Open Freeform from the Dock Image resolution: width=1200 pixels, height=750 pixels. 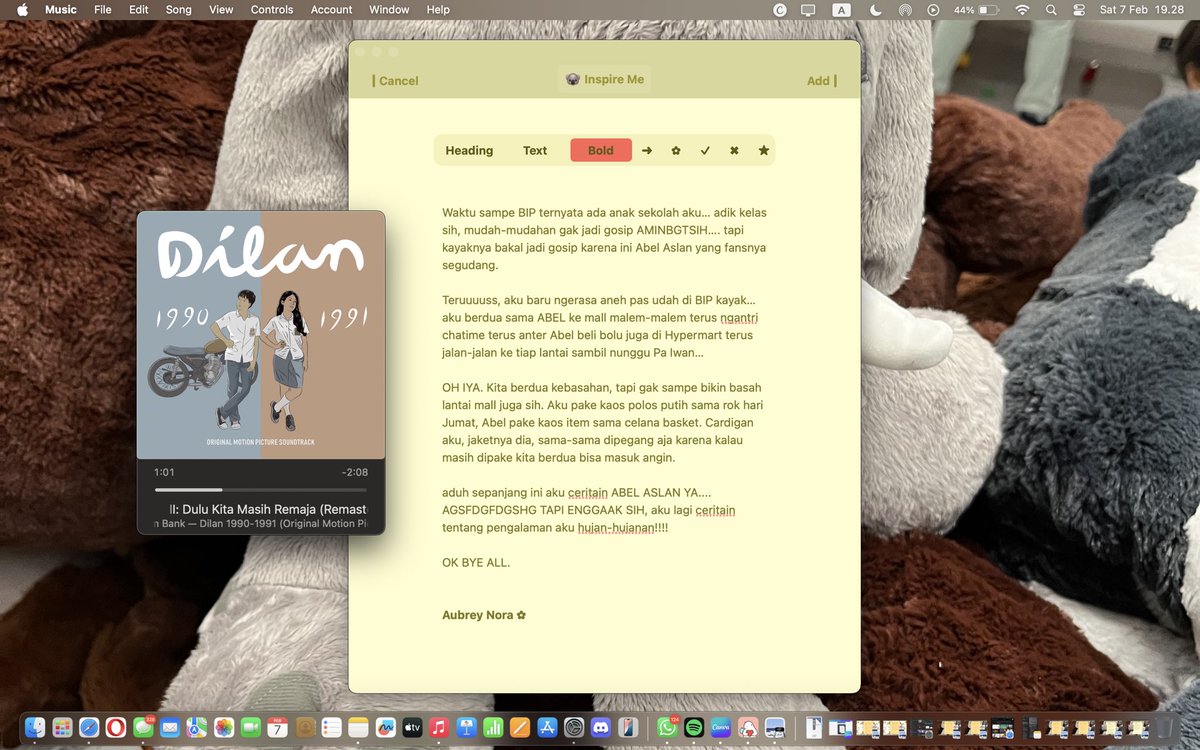point(386,728)
